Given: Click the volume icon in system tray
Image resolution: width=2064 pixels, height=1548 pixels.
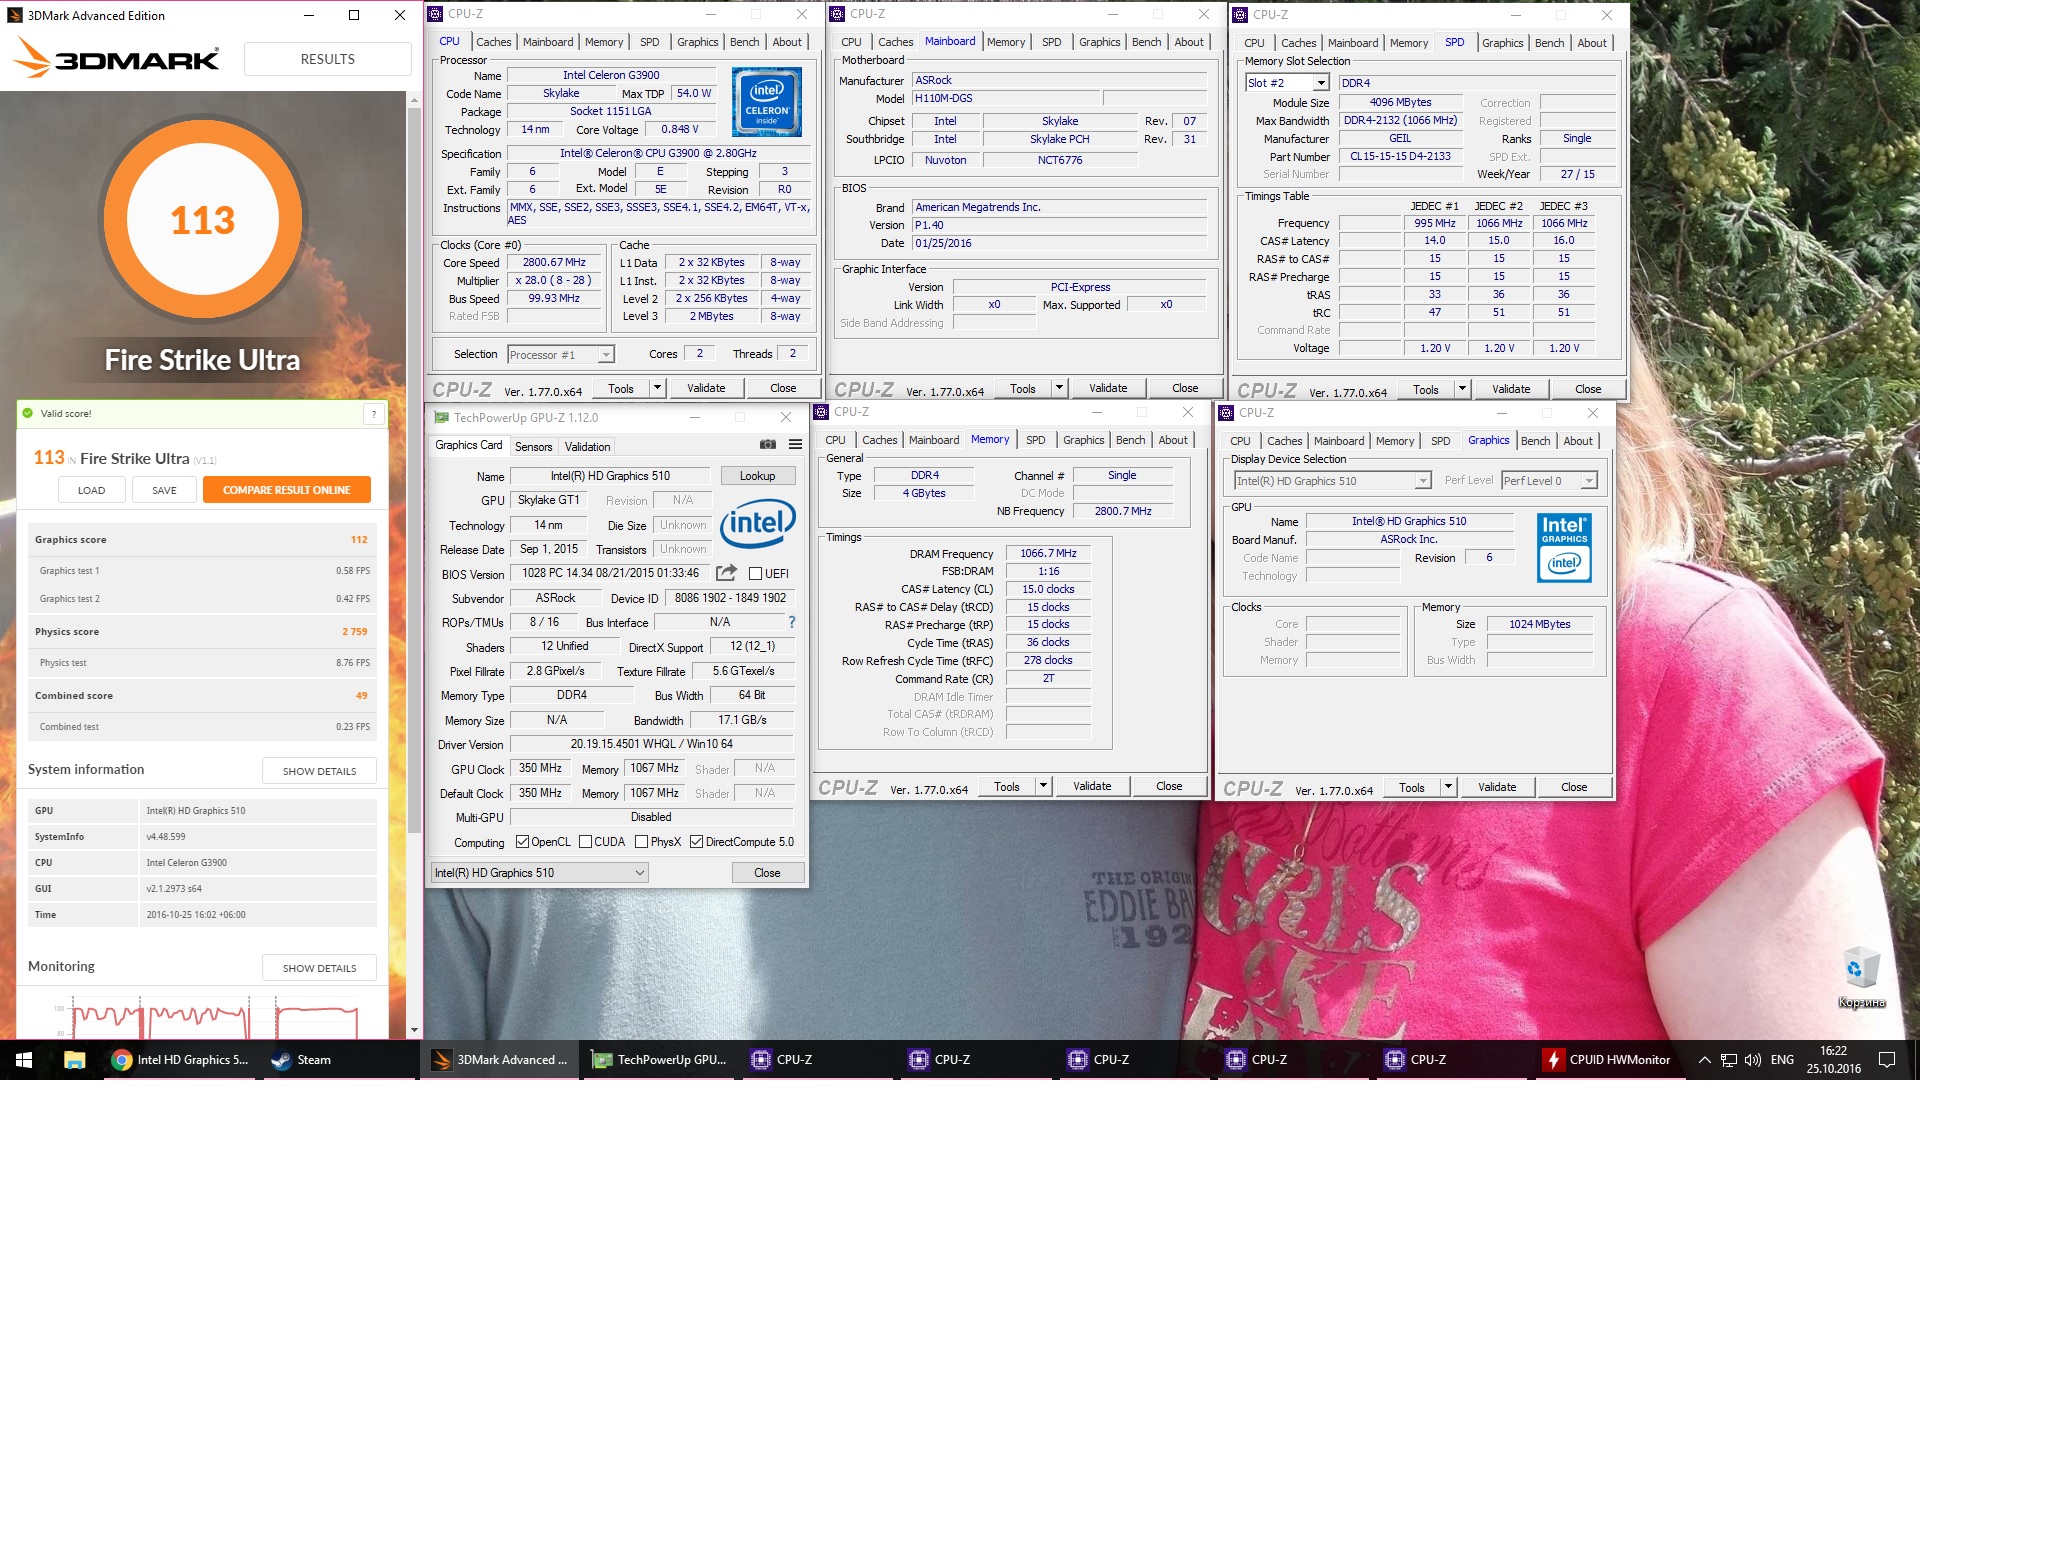Looking at the screenshot, I should point(1752,1060).
